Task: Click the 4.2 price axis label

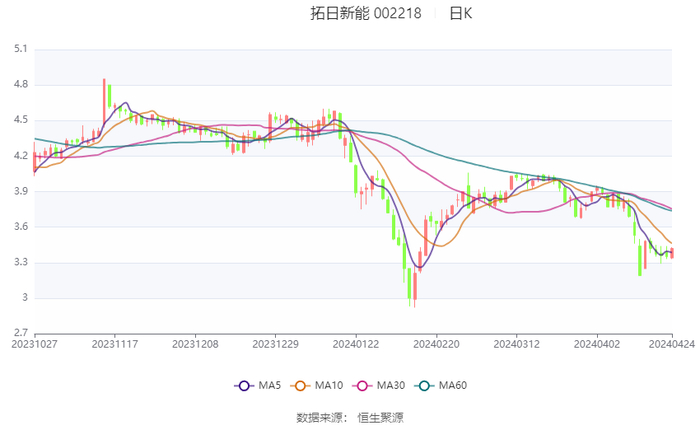Action: (x=20, y=156)
